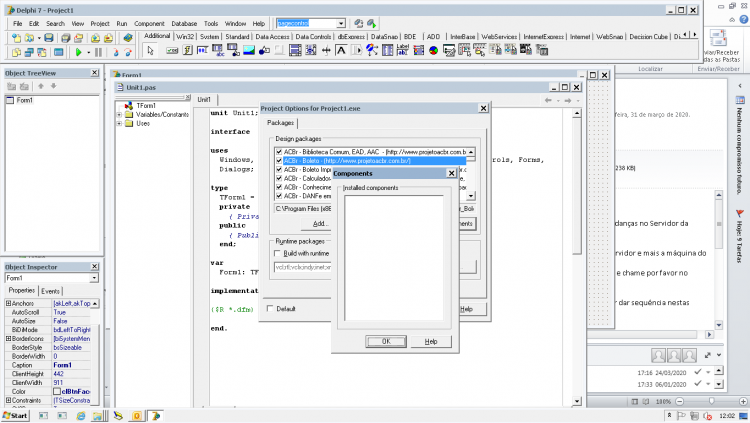Click OK in Components dialog
Screen dimensions: 750x423
click(x=386, y=341)
